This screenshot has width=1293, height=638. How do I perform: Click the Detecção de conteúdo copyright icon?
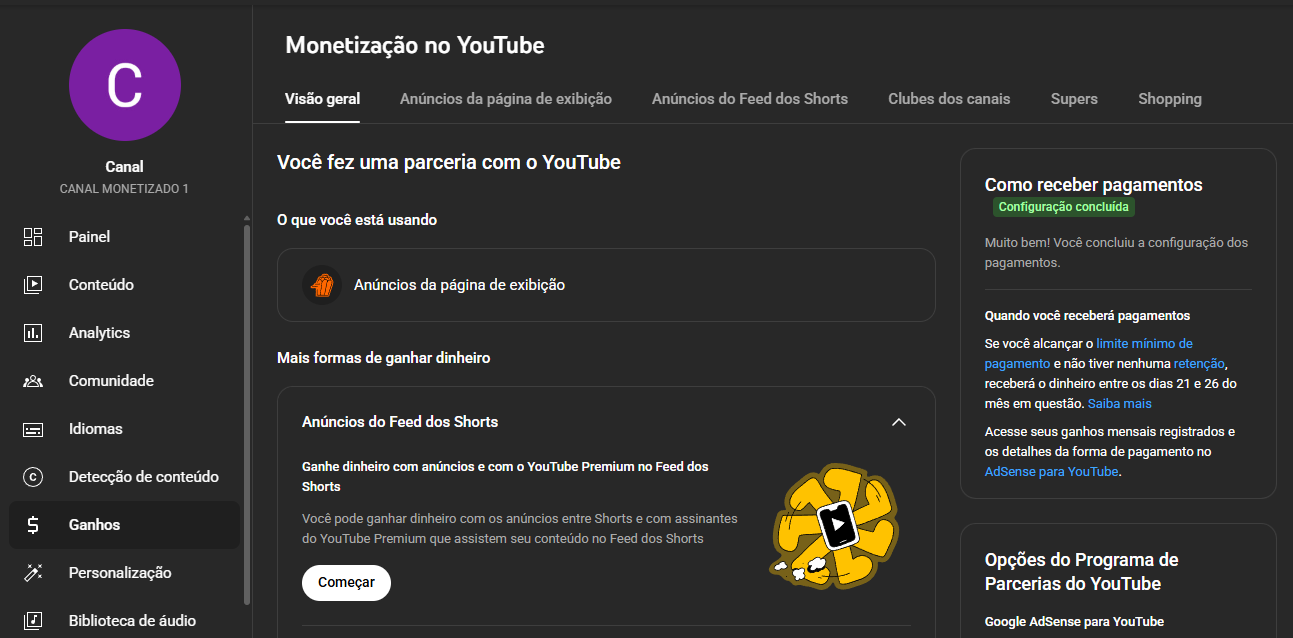pos(33,477)
